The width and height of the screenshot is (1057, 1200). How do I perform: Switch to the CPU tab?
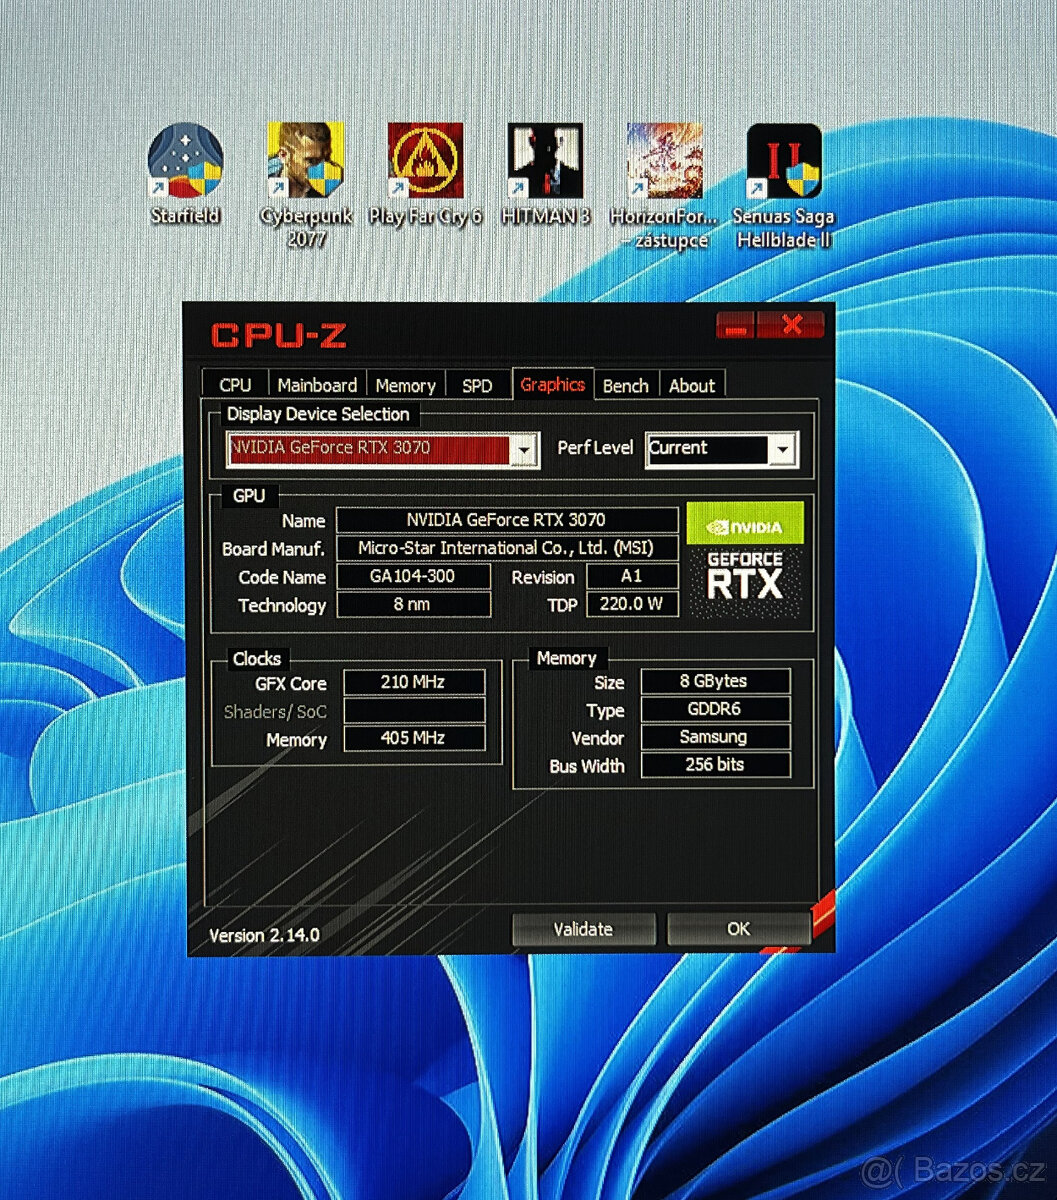234,384
